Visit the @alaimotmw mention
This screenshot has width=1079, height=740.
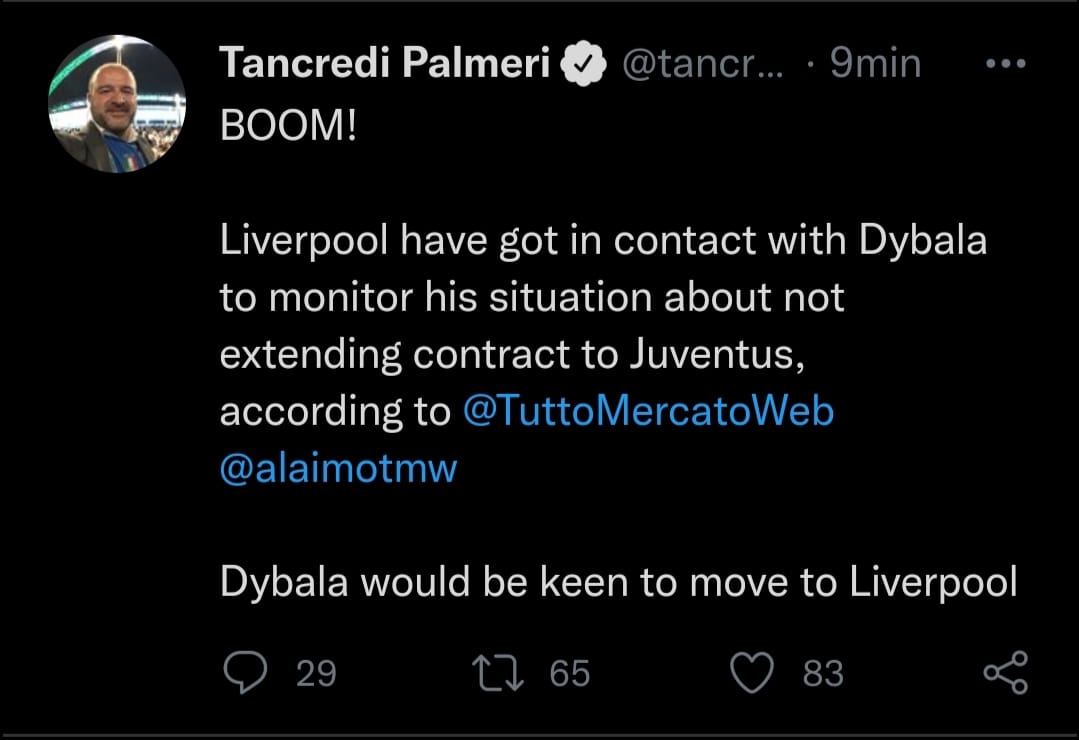click(x=338, y=469)
